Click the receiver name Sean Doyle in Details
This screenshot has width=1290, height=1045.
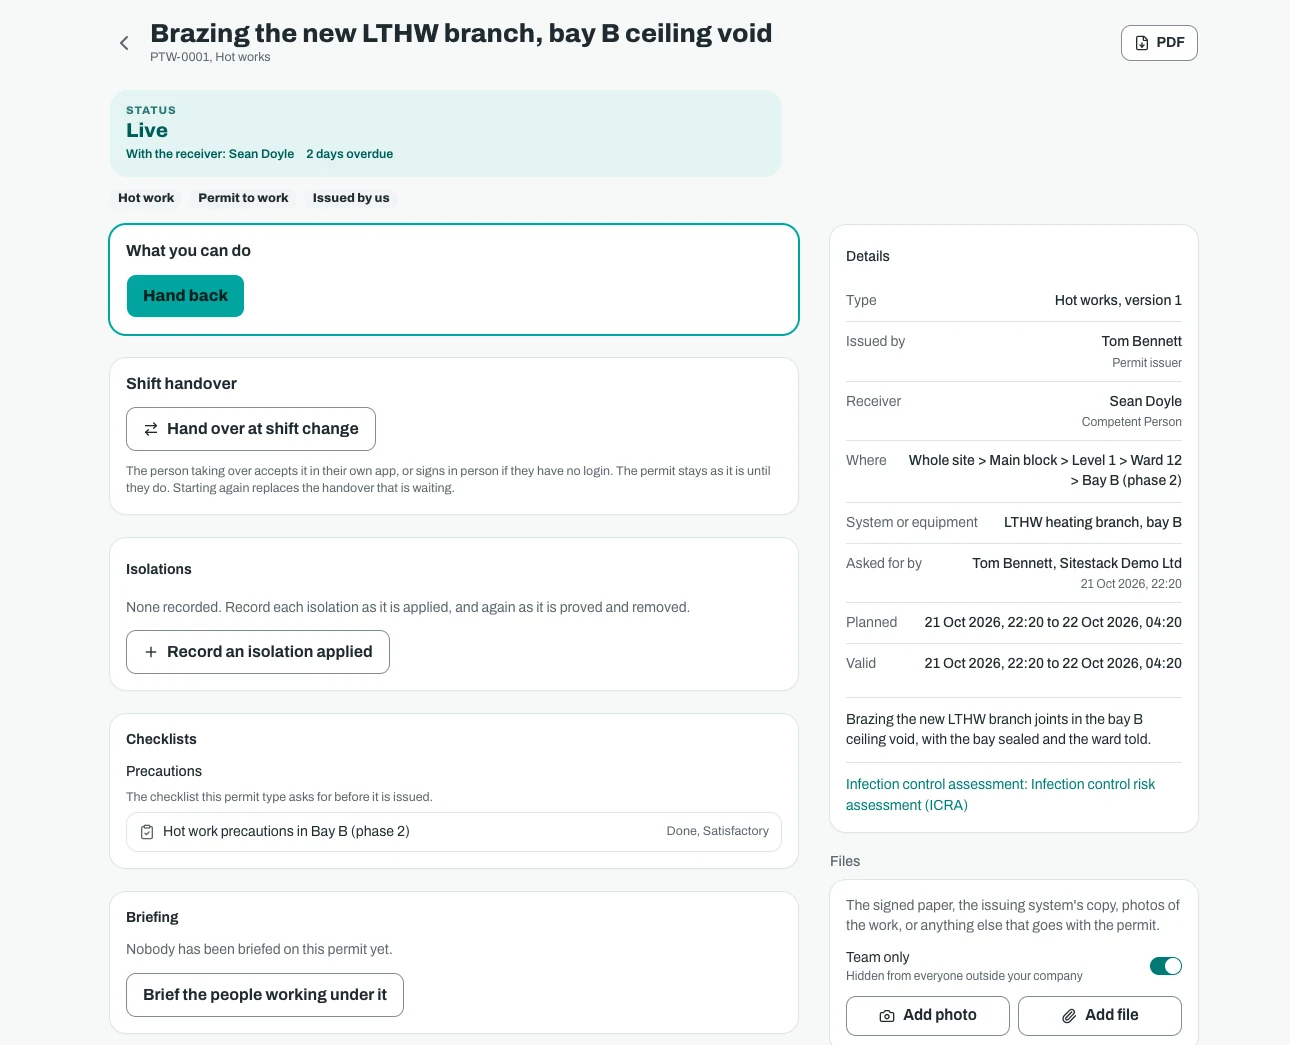1146,402
